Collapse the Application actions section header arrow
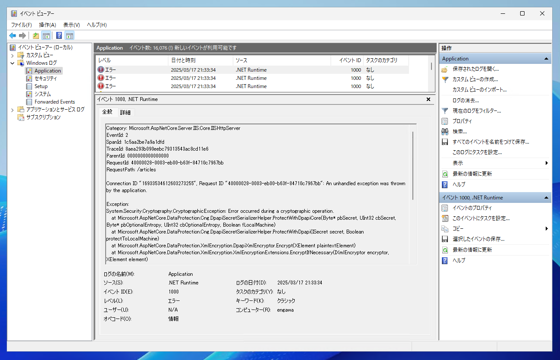560x360 pixels. click(x=546, y=59)
